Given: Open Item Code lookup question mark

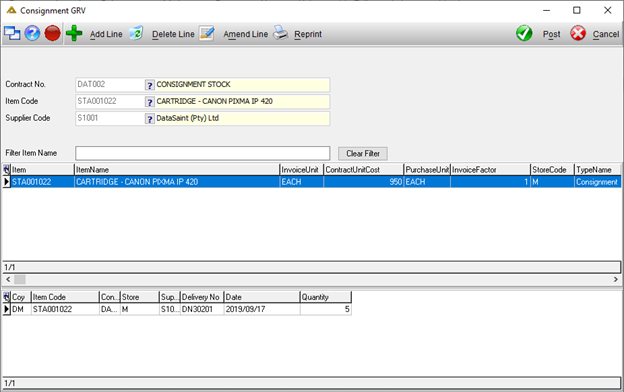Looking at the screenshot, I should click(x=150, y=102).
